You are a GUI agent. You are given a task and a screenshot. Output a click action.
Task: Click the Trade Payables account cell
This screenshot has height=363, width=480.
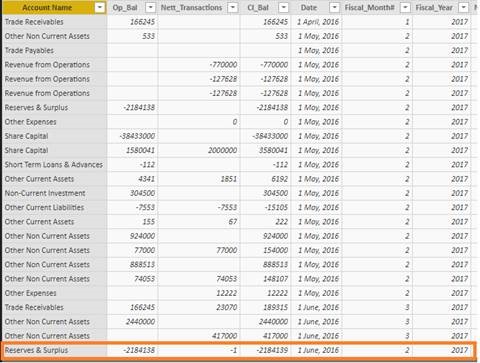pos(55,50)
